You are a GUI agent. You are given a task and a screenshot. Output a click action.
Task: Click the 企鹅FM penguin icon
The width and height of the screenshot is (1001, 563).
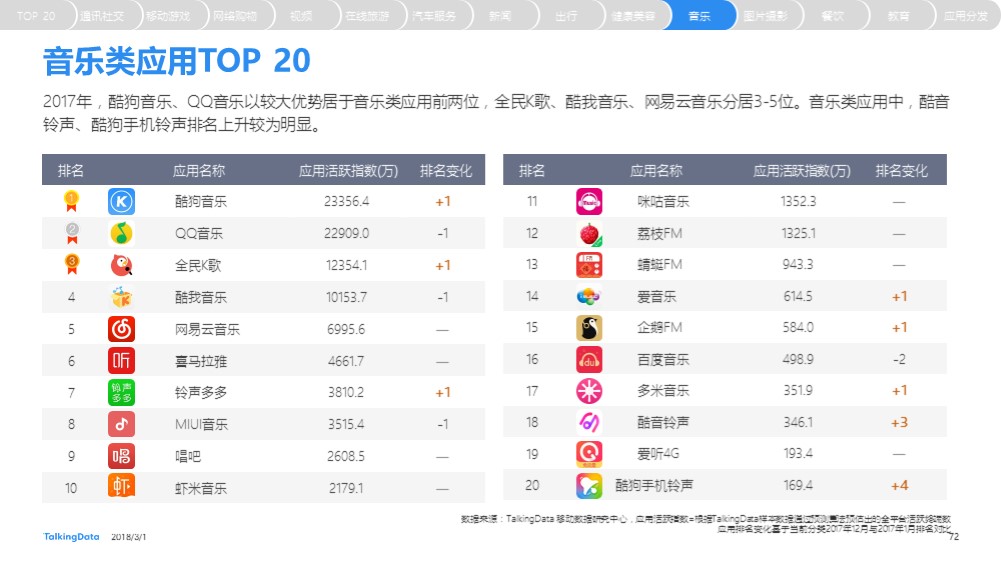coord(589,328)
